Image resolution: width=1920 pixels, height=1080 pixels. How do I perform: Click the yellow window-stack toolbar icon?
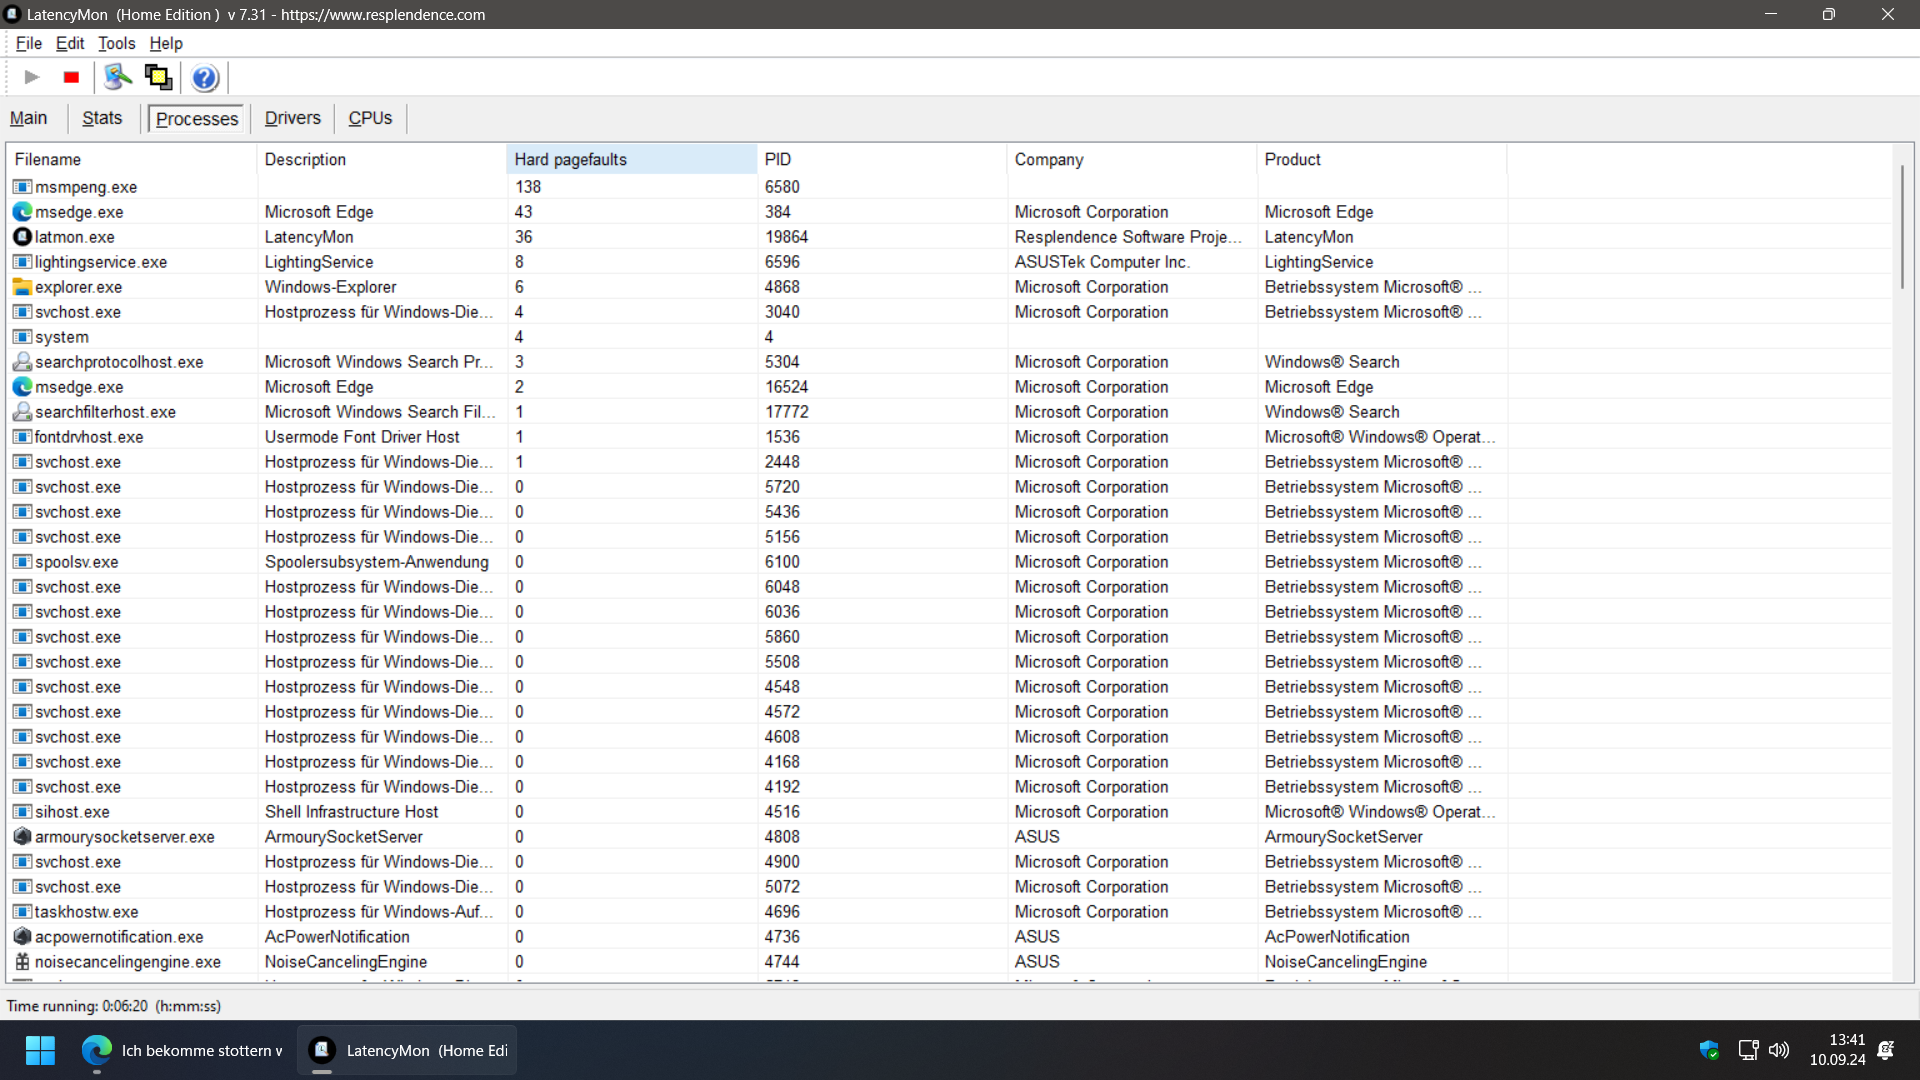[x=158, y=77]
